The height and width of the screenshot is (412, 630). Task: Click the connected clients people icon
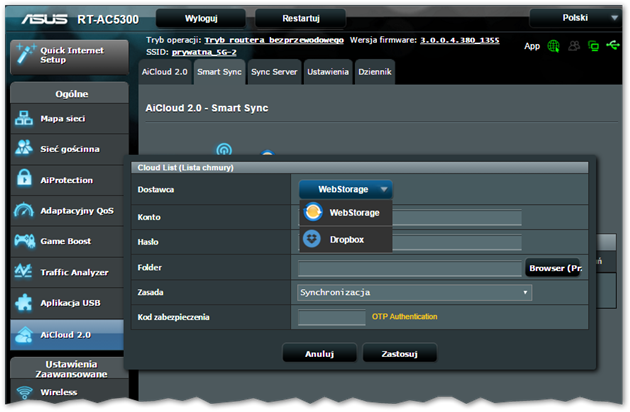[x=574, y=46]
